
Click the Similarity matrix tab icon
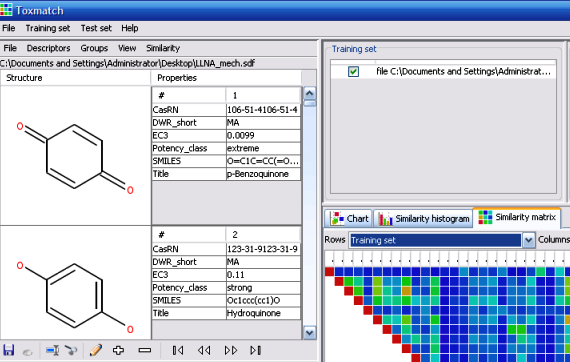tap(485, 217)
